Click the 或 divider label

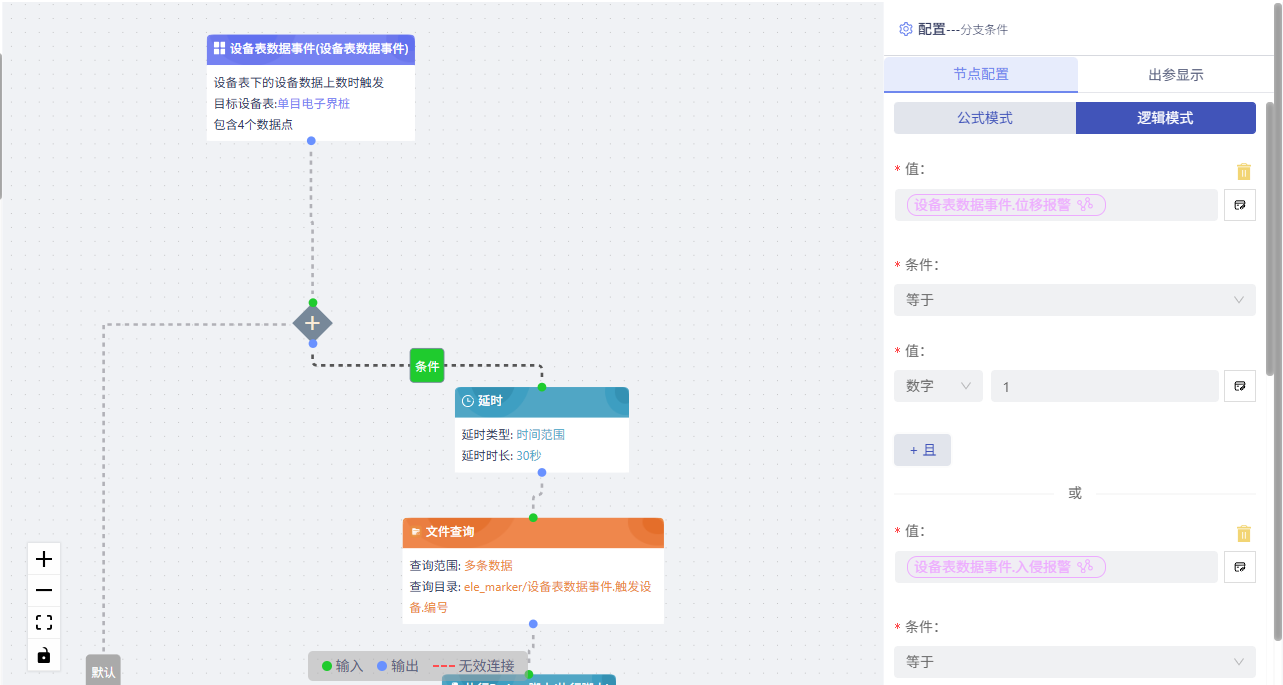tap(1075, 493)
